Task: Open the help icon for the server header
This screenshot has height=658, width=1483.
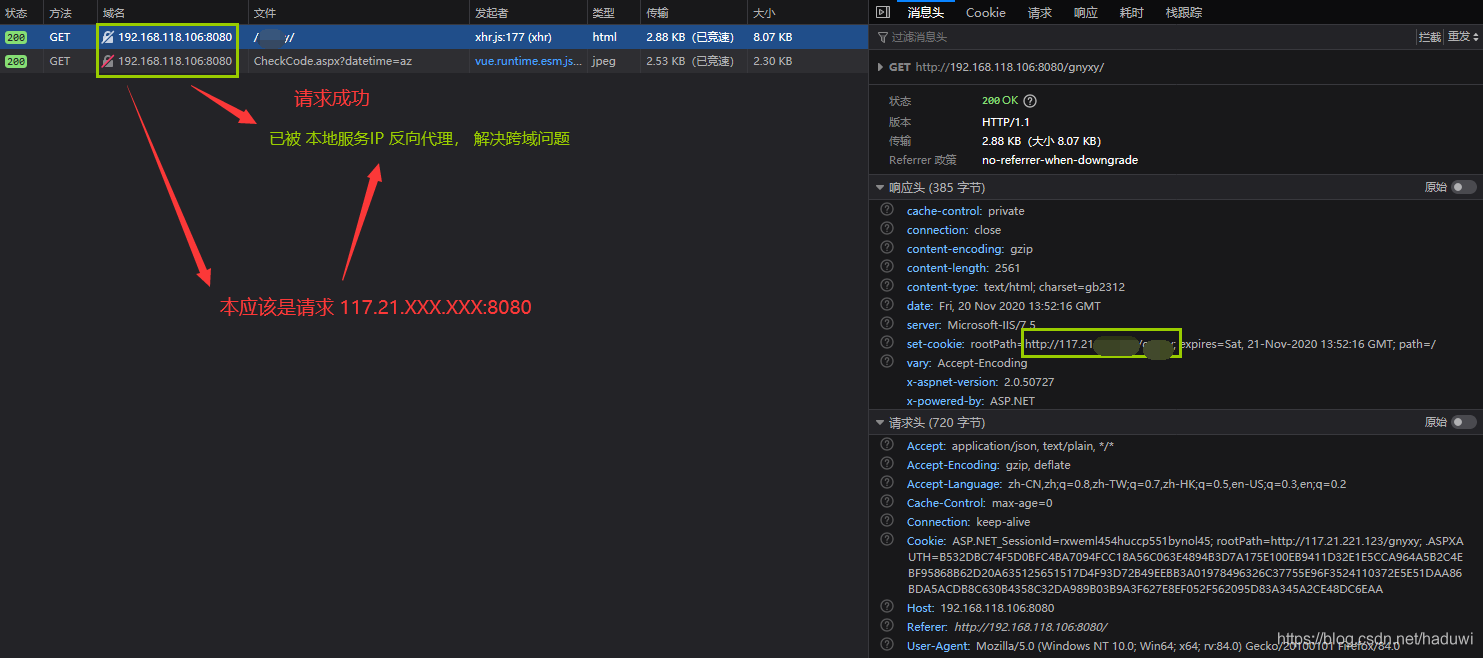Action: pyautogui.click(x=886, y=324)
